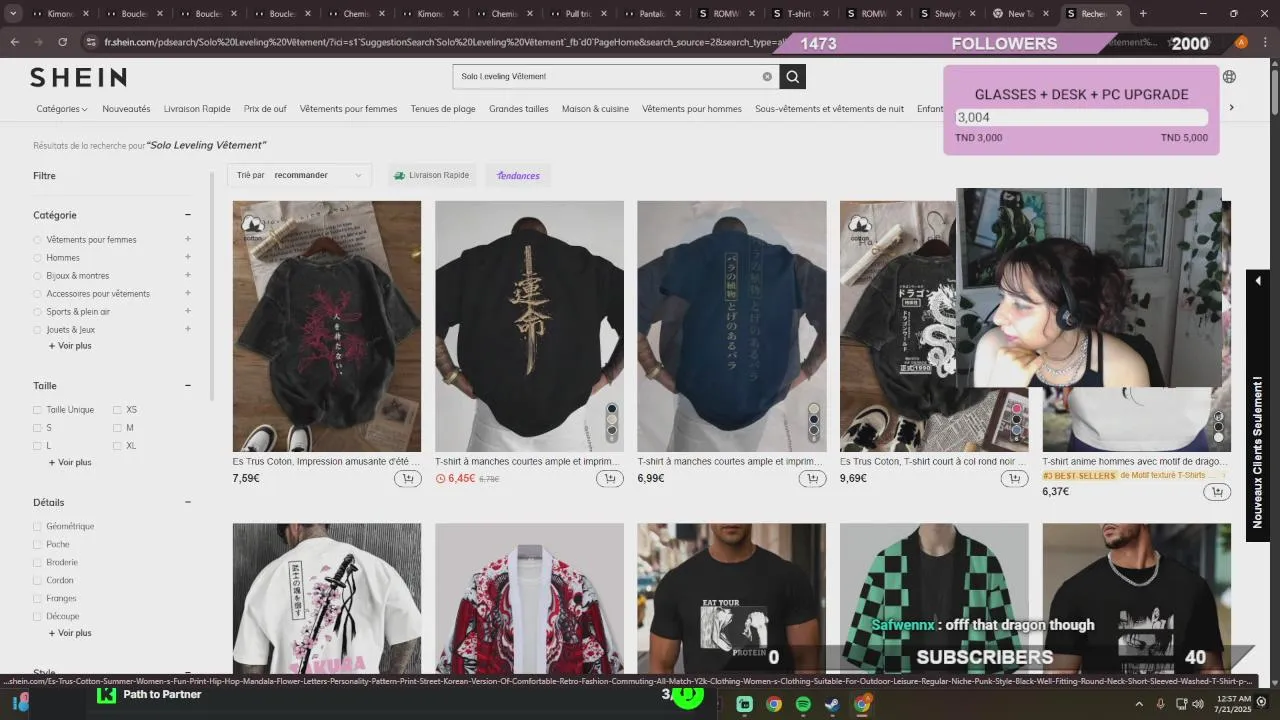Check the XS size filter

coord(117,410)
